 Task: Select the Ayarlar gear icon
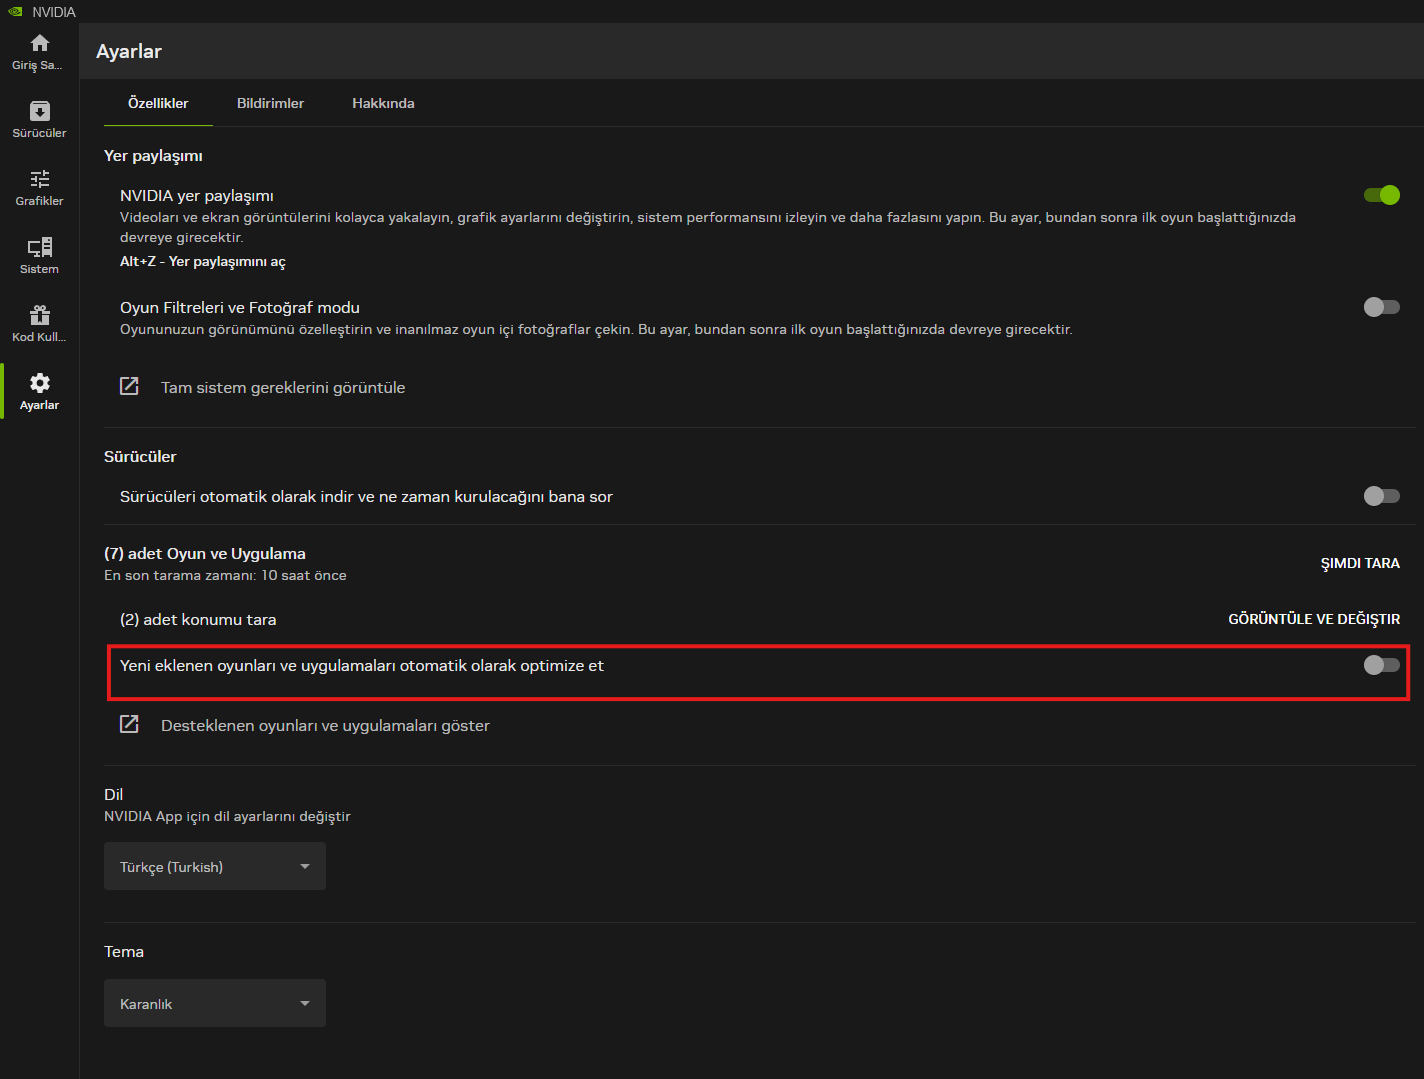pyautogui.click(x=40, y=383)
